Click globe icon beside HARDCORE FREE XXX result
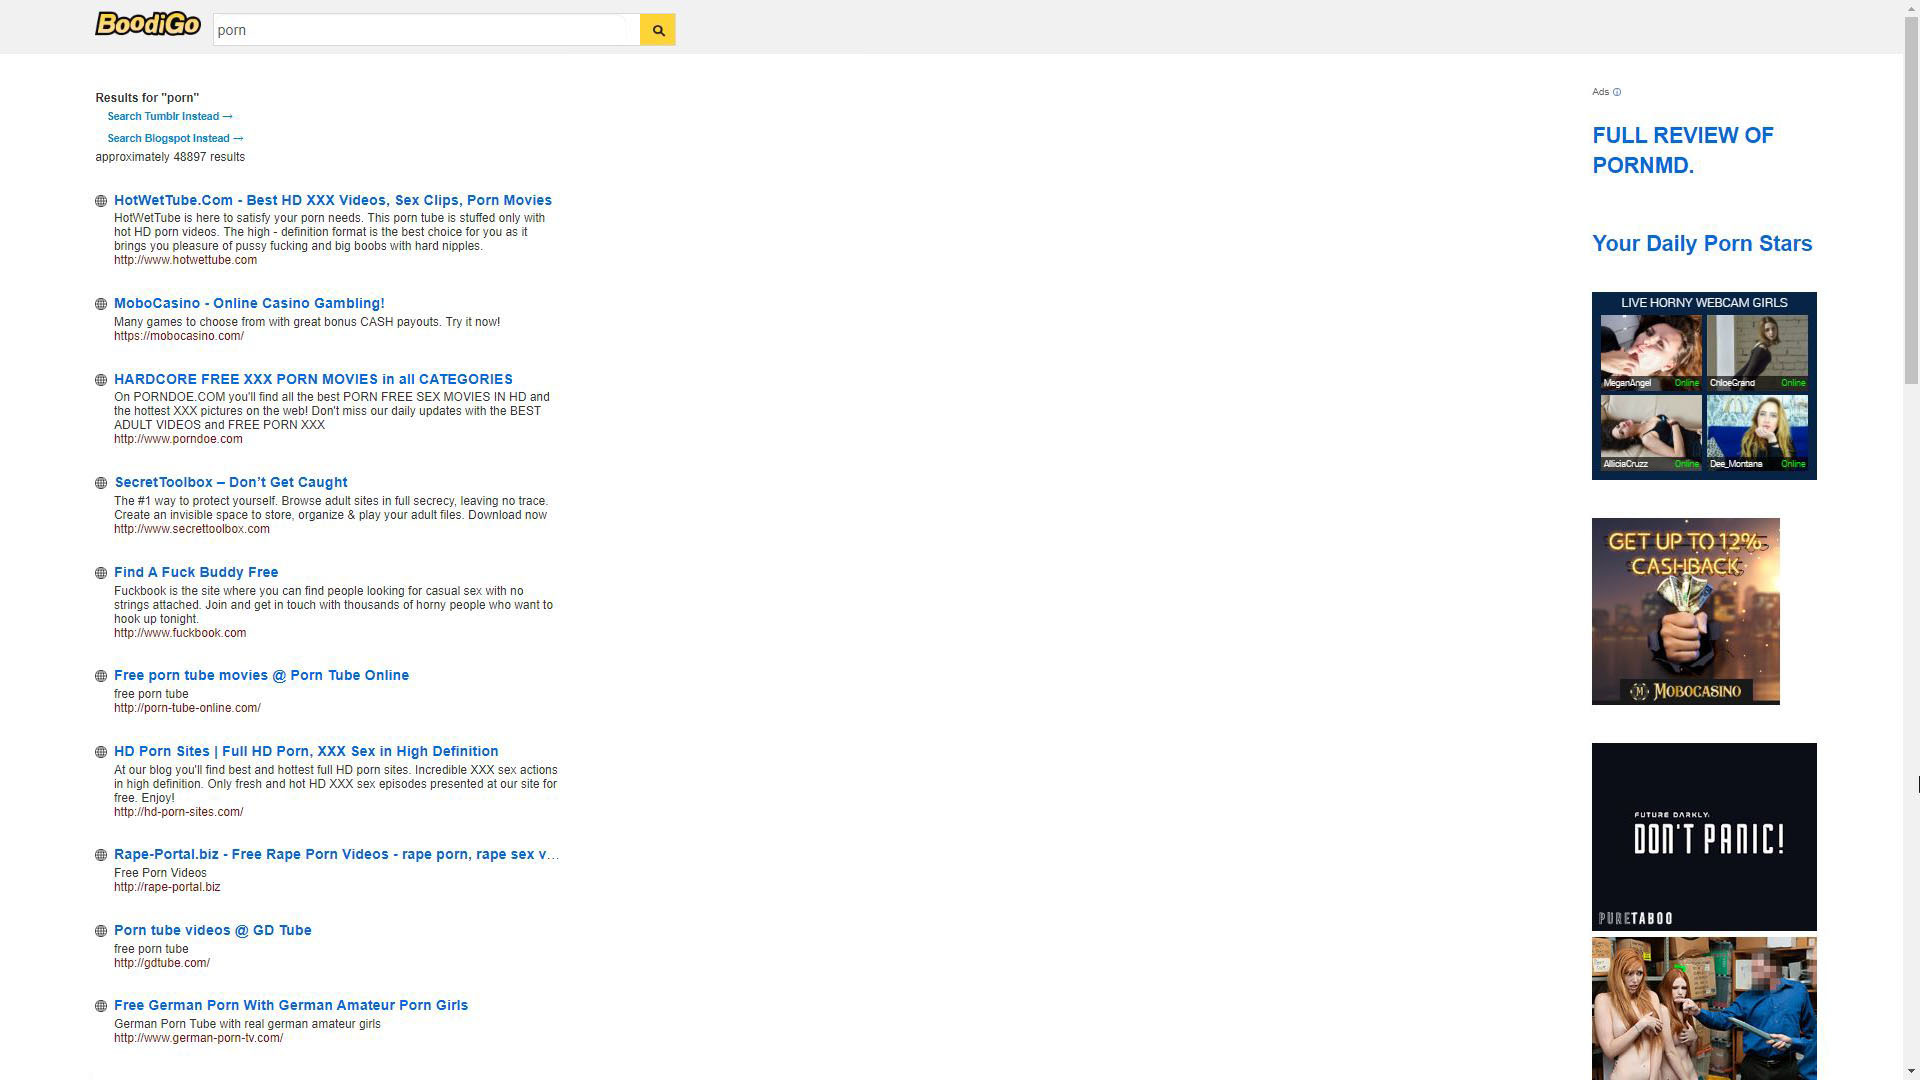The width and height of the screenshot is (1920, 1080). (101, 380)
